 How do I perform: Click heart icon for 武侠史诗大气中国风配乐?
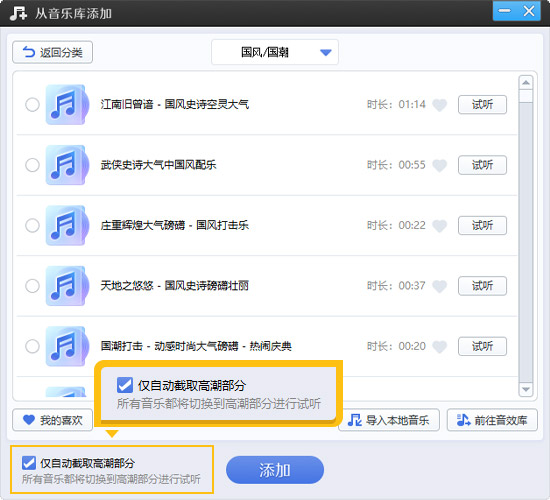pos(439,165)
